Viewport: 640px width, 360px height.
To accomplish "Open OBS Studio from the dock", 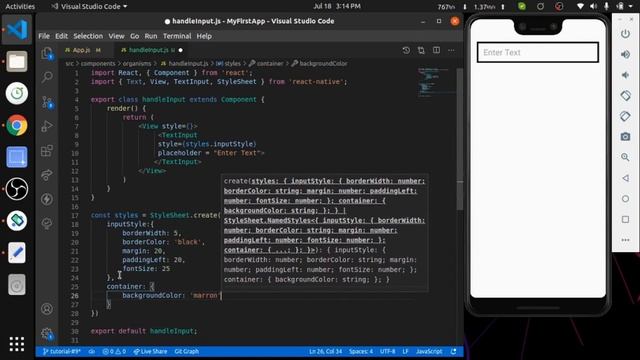I will click(17, 189).
